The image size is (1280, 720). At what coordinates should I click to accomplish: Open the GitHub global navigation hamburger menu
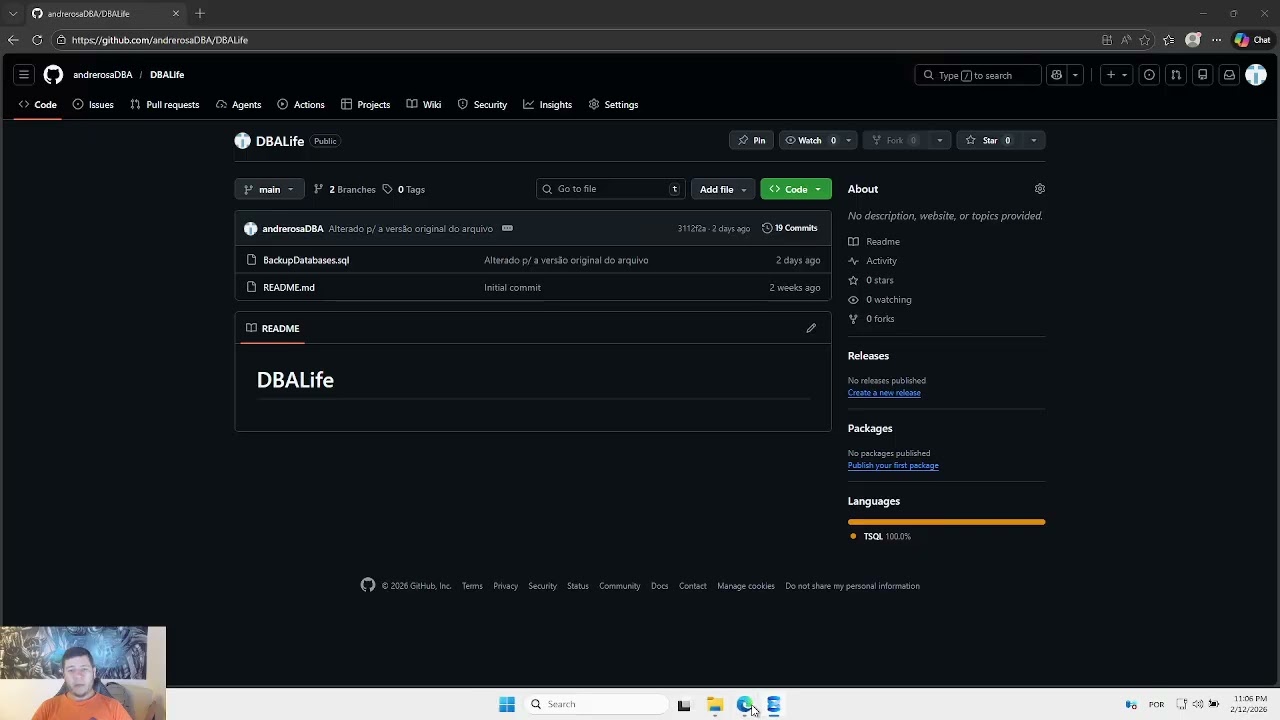coord(24,75)
